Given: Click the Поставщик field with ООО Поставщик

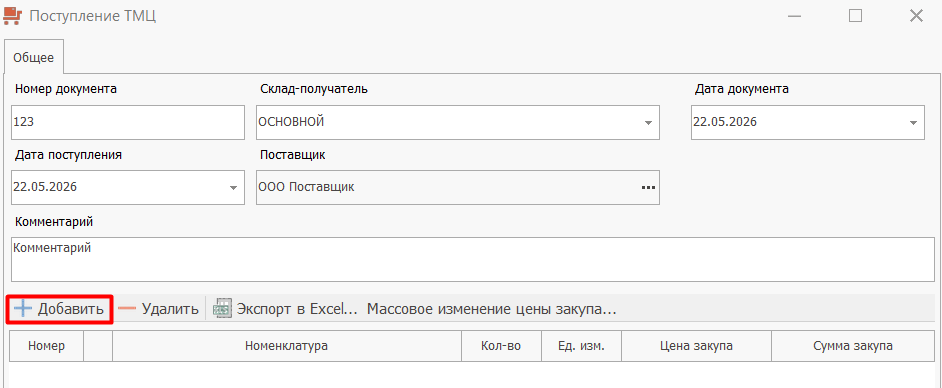Looking at the screenshot, I should tap(458, 187).
